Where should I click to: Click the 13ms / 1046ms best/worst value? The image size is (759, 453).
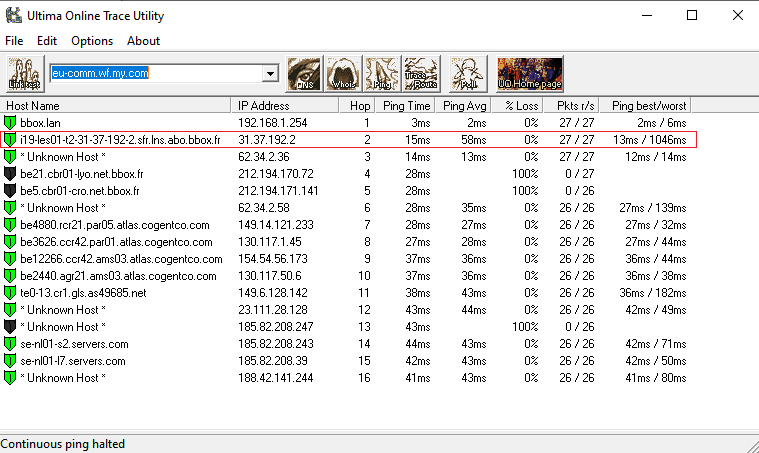[650, 140]
